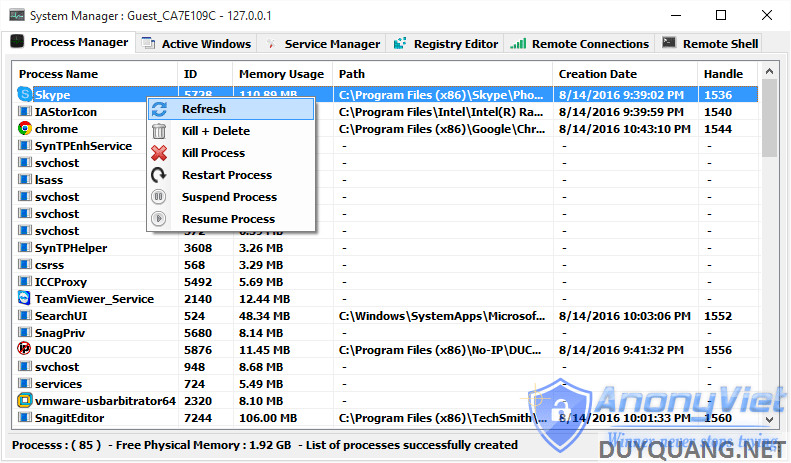The height and width of the screenshot is (463, 791).
Task: Sort by the Process Name column header
Action: (x=95, y=74)
